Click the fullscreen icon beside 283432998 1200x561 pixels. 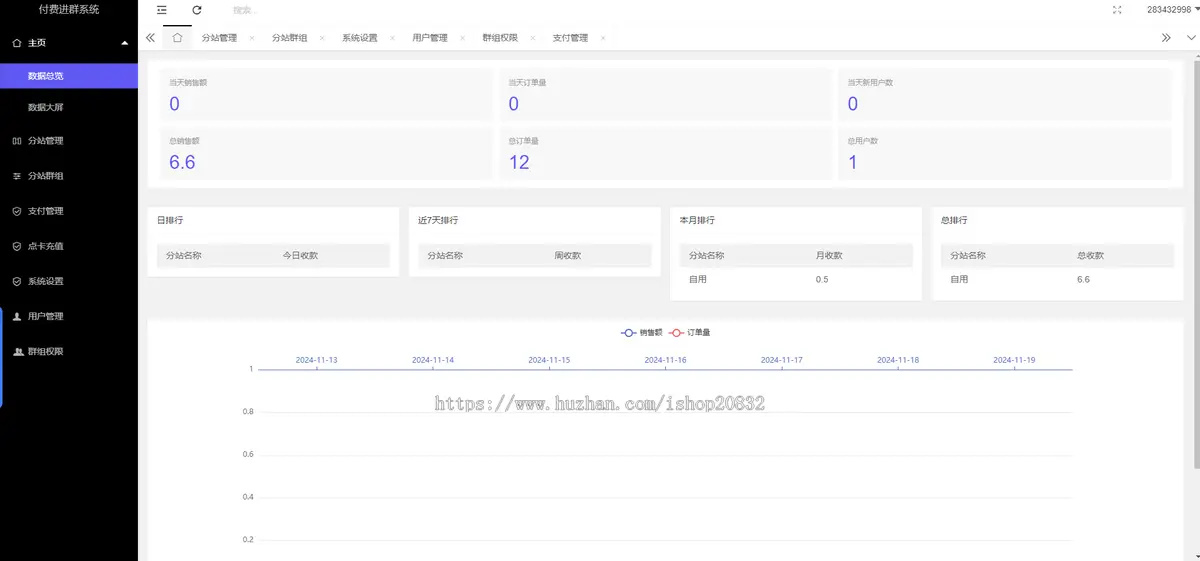point(1117,9)
